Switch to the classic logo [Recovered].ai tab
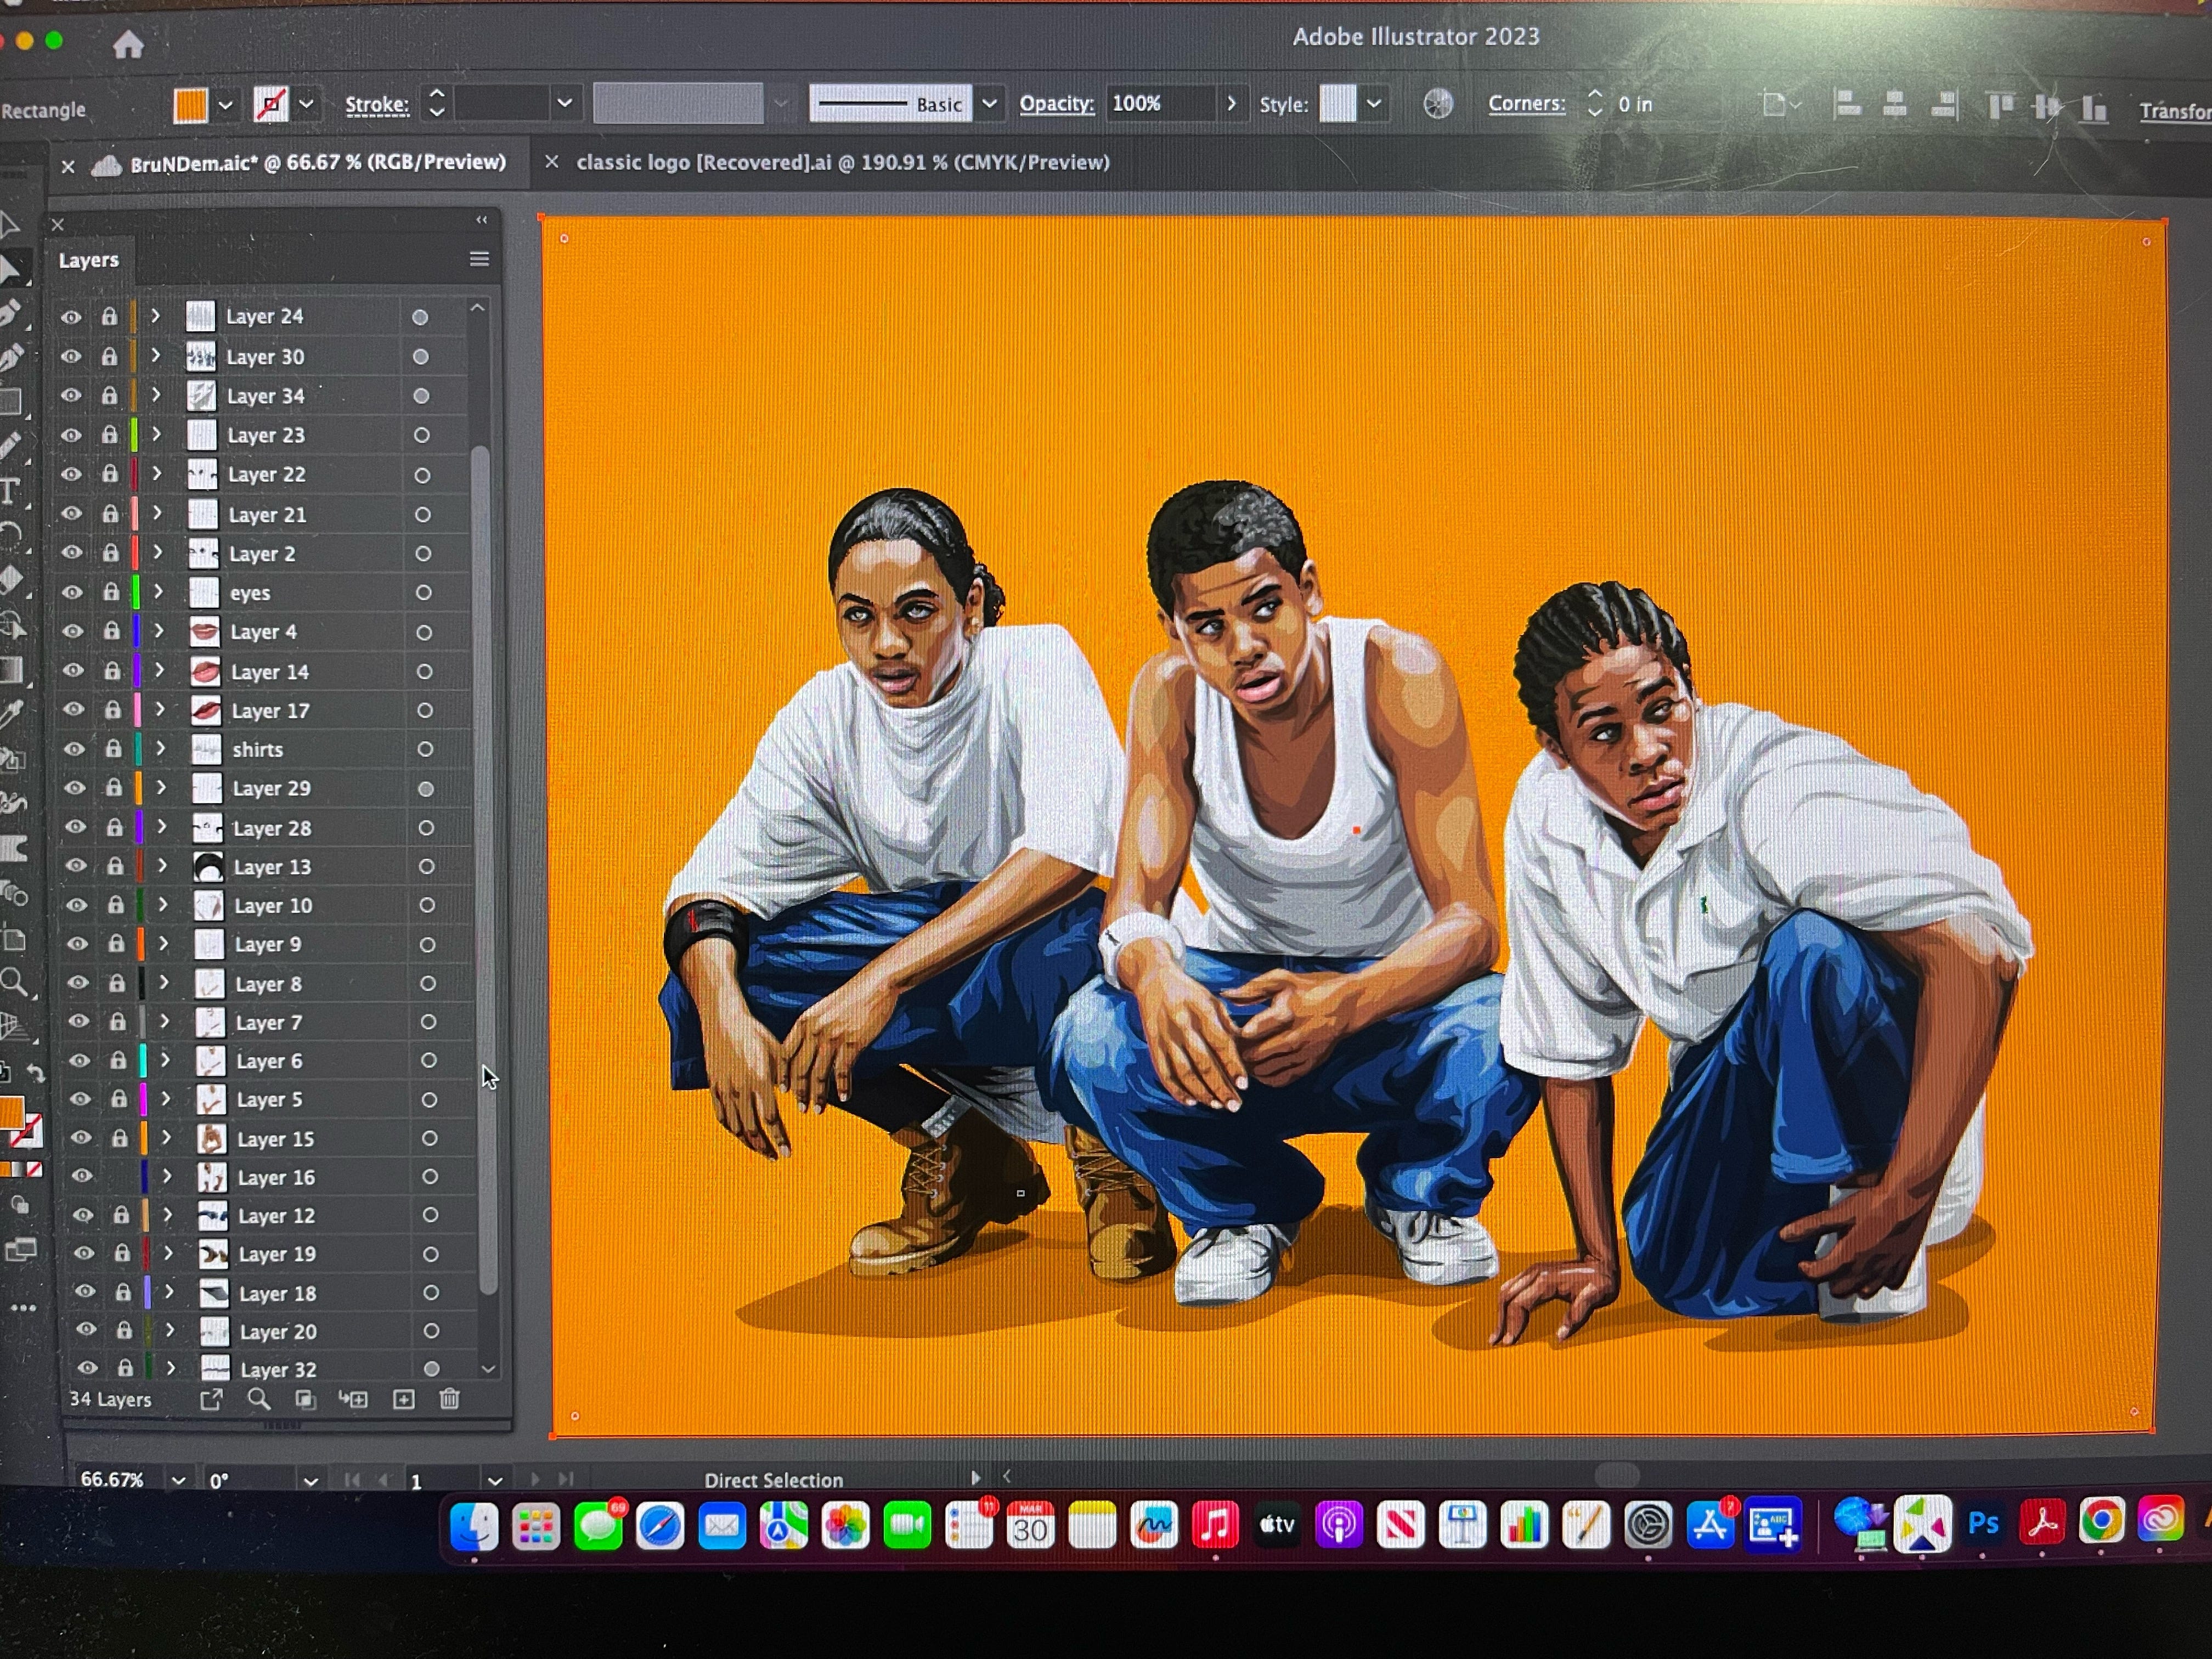This screenshot has width=2212, height=1659. coord(842,162)
